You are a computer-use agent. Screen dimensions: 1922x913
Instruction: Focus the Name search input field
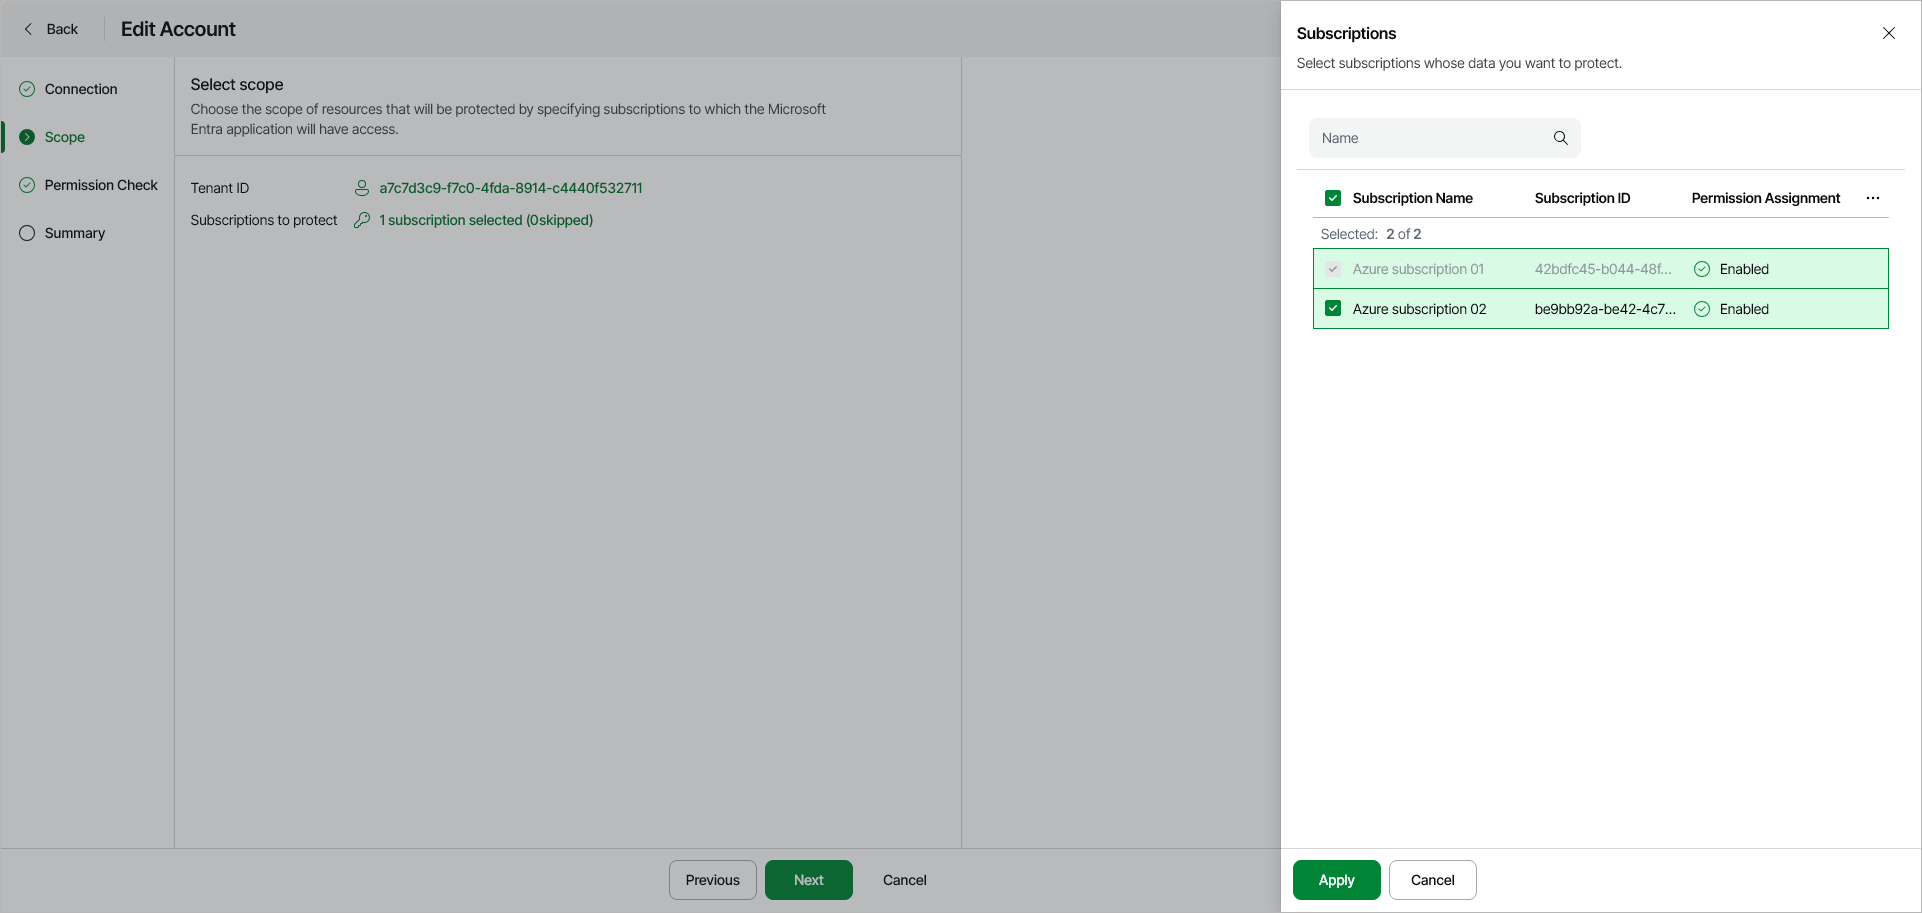pos(1430,138)
